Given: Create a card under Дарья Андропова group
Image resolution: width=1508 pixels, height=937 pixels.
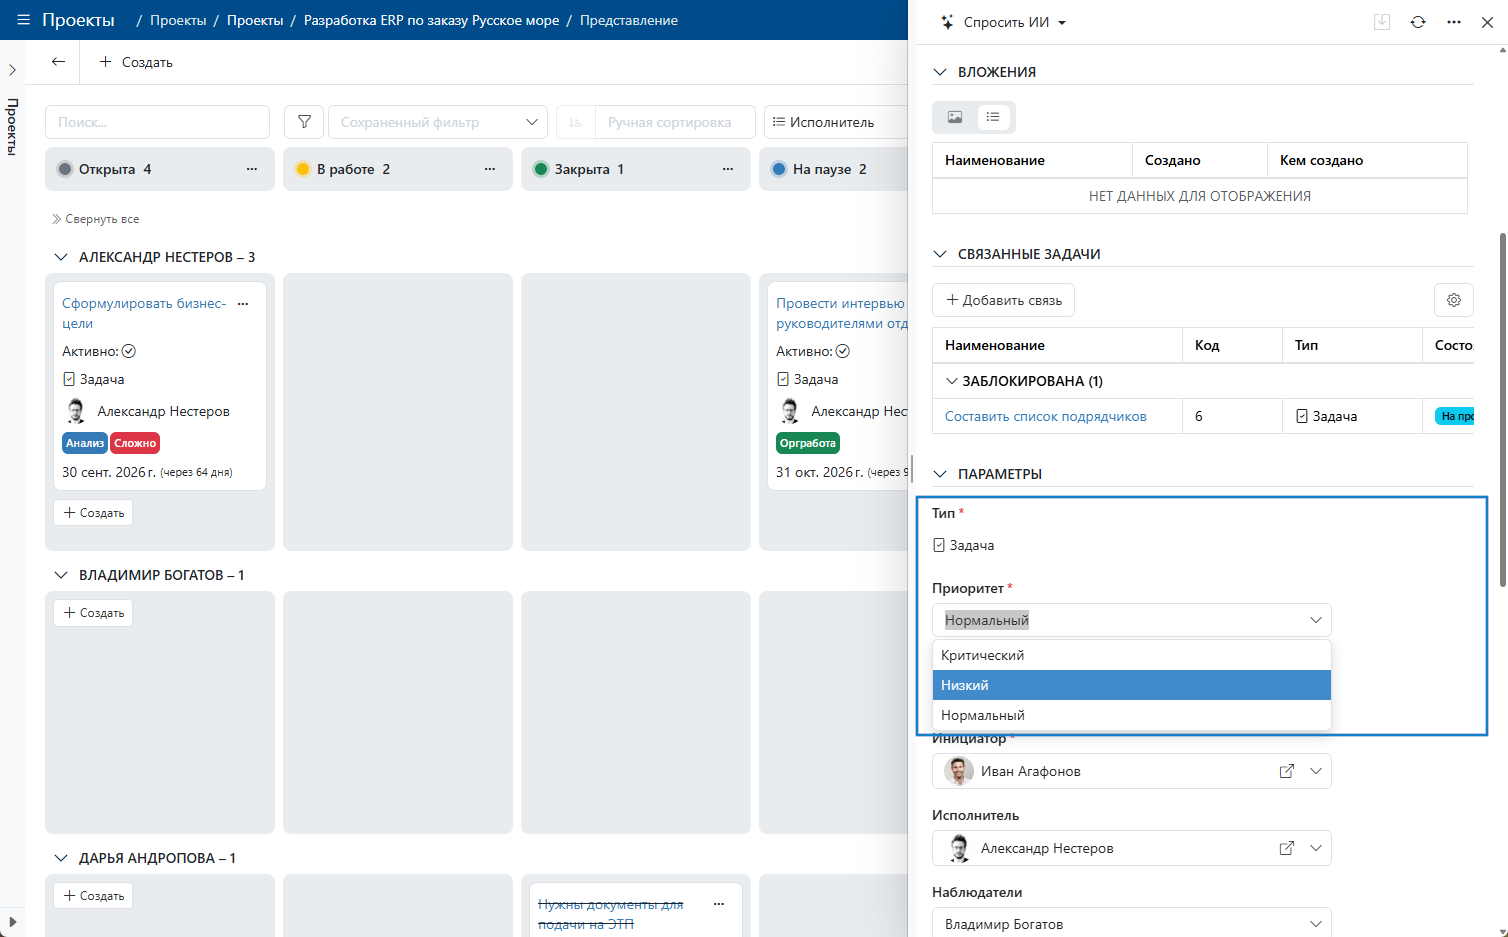Looking at the screenshot, I should (93, 896).
